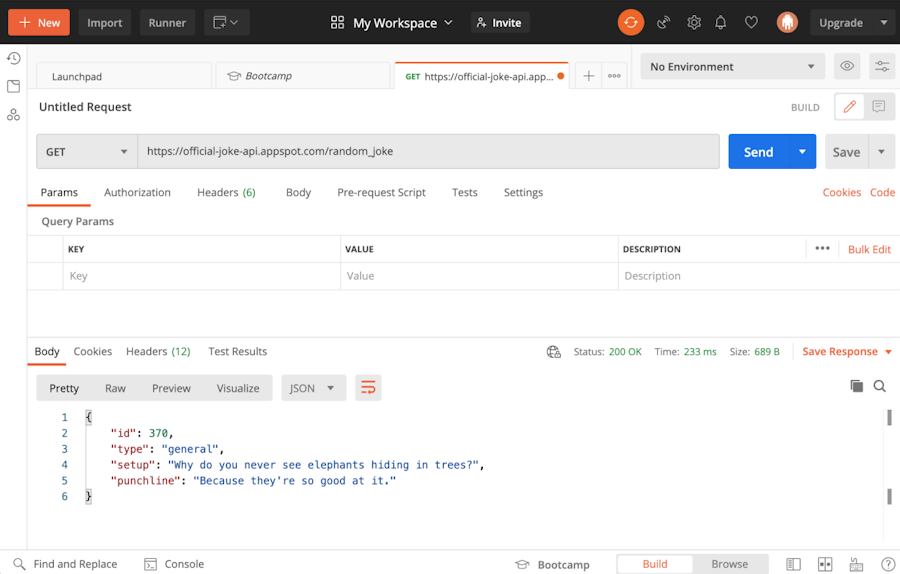Viewport: 900px width, 574px height.
Task: Expand the Save Response dropdown
Action: click(847, 351)
